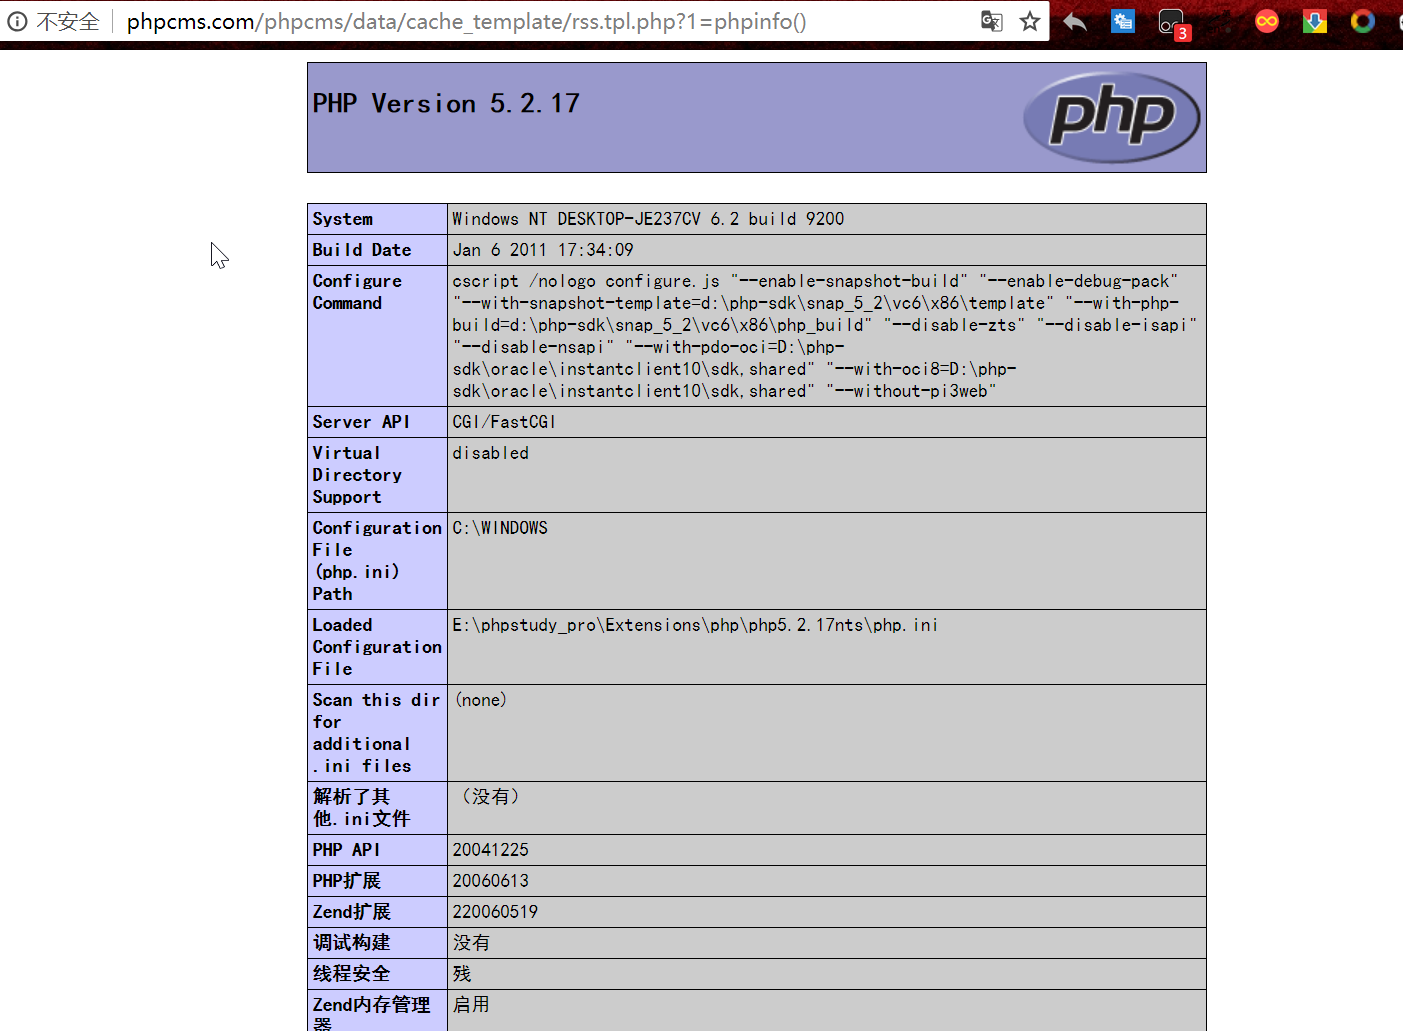
Task: Open the Google Translate extension
Action: tap(991, 20)
